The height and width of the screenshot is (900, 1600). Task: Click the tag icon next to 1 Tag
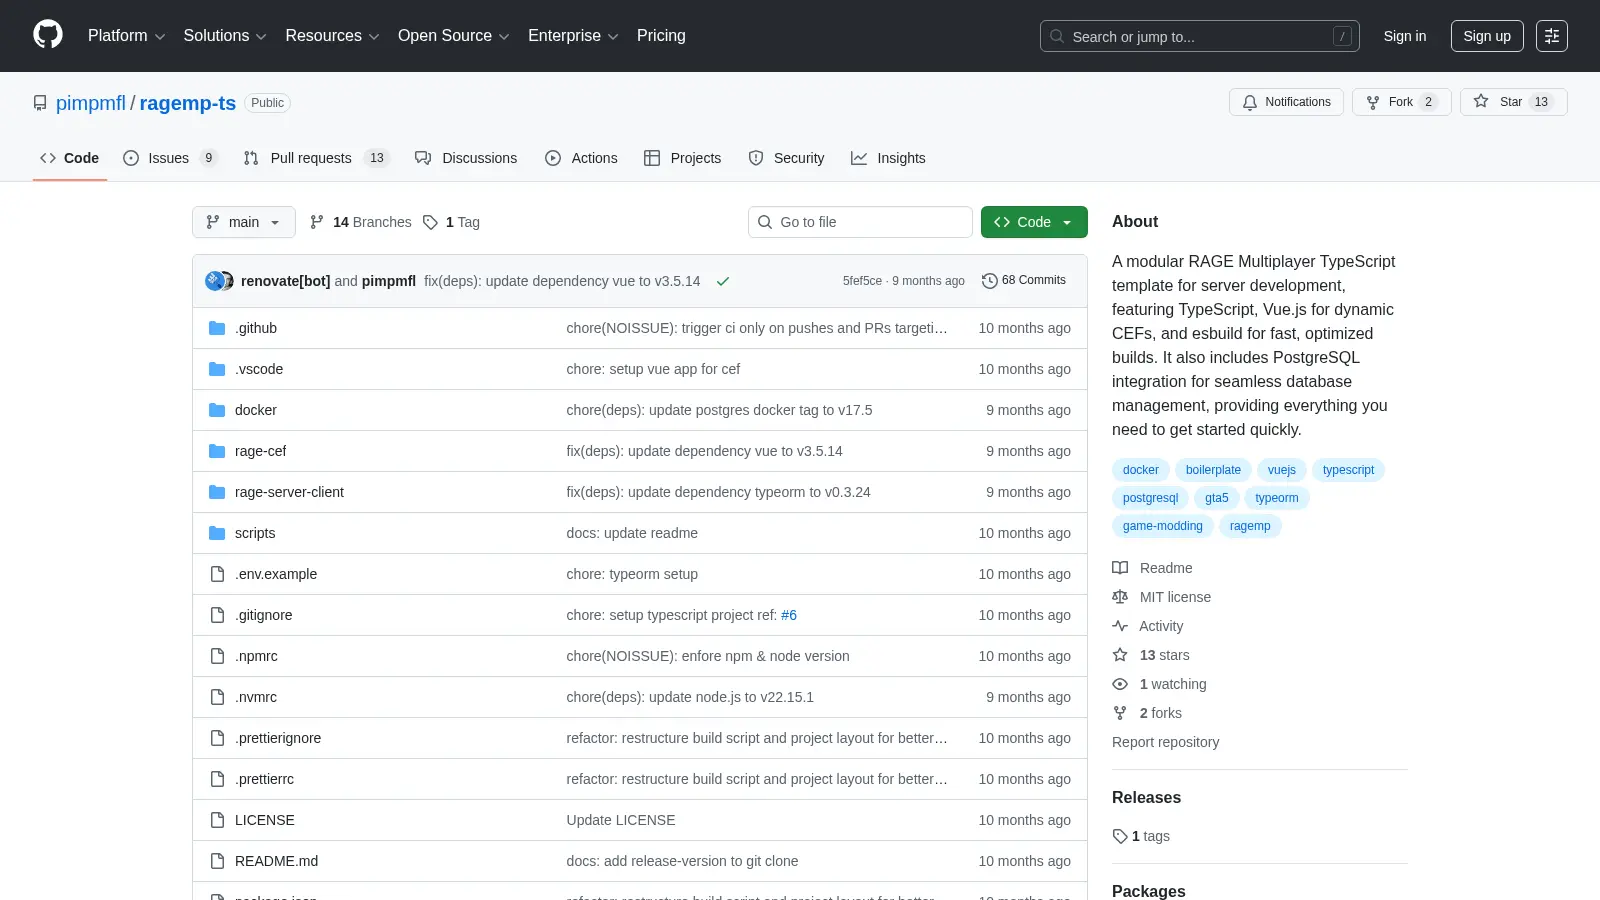[x=430, y=222]
